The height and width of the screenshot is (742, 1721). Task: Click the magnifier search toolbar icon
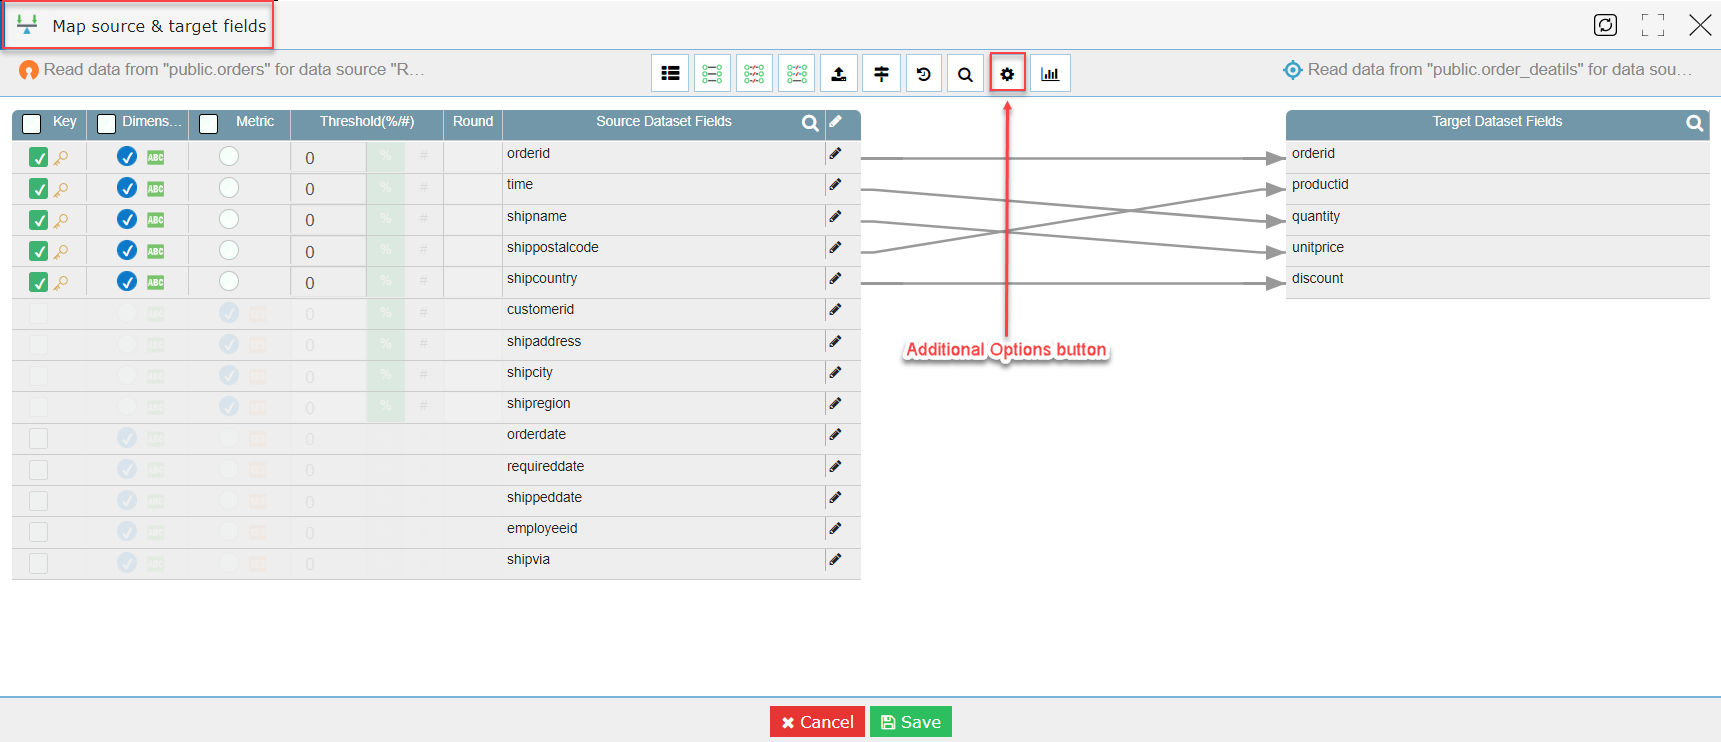click(x=965, y=73)
